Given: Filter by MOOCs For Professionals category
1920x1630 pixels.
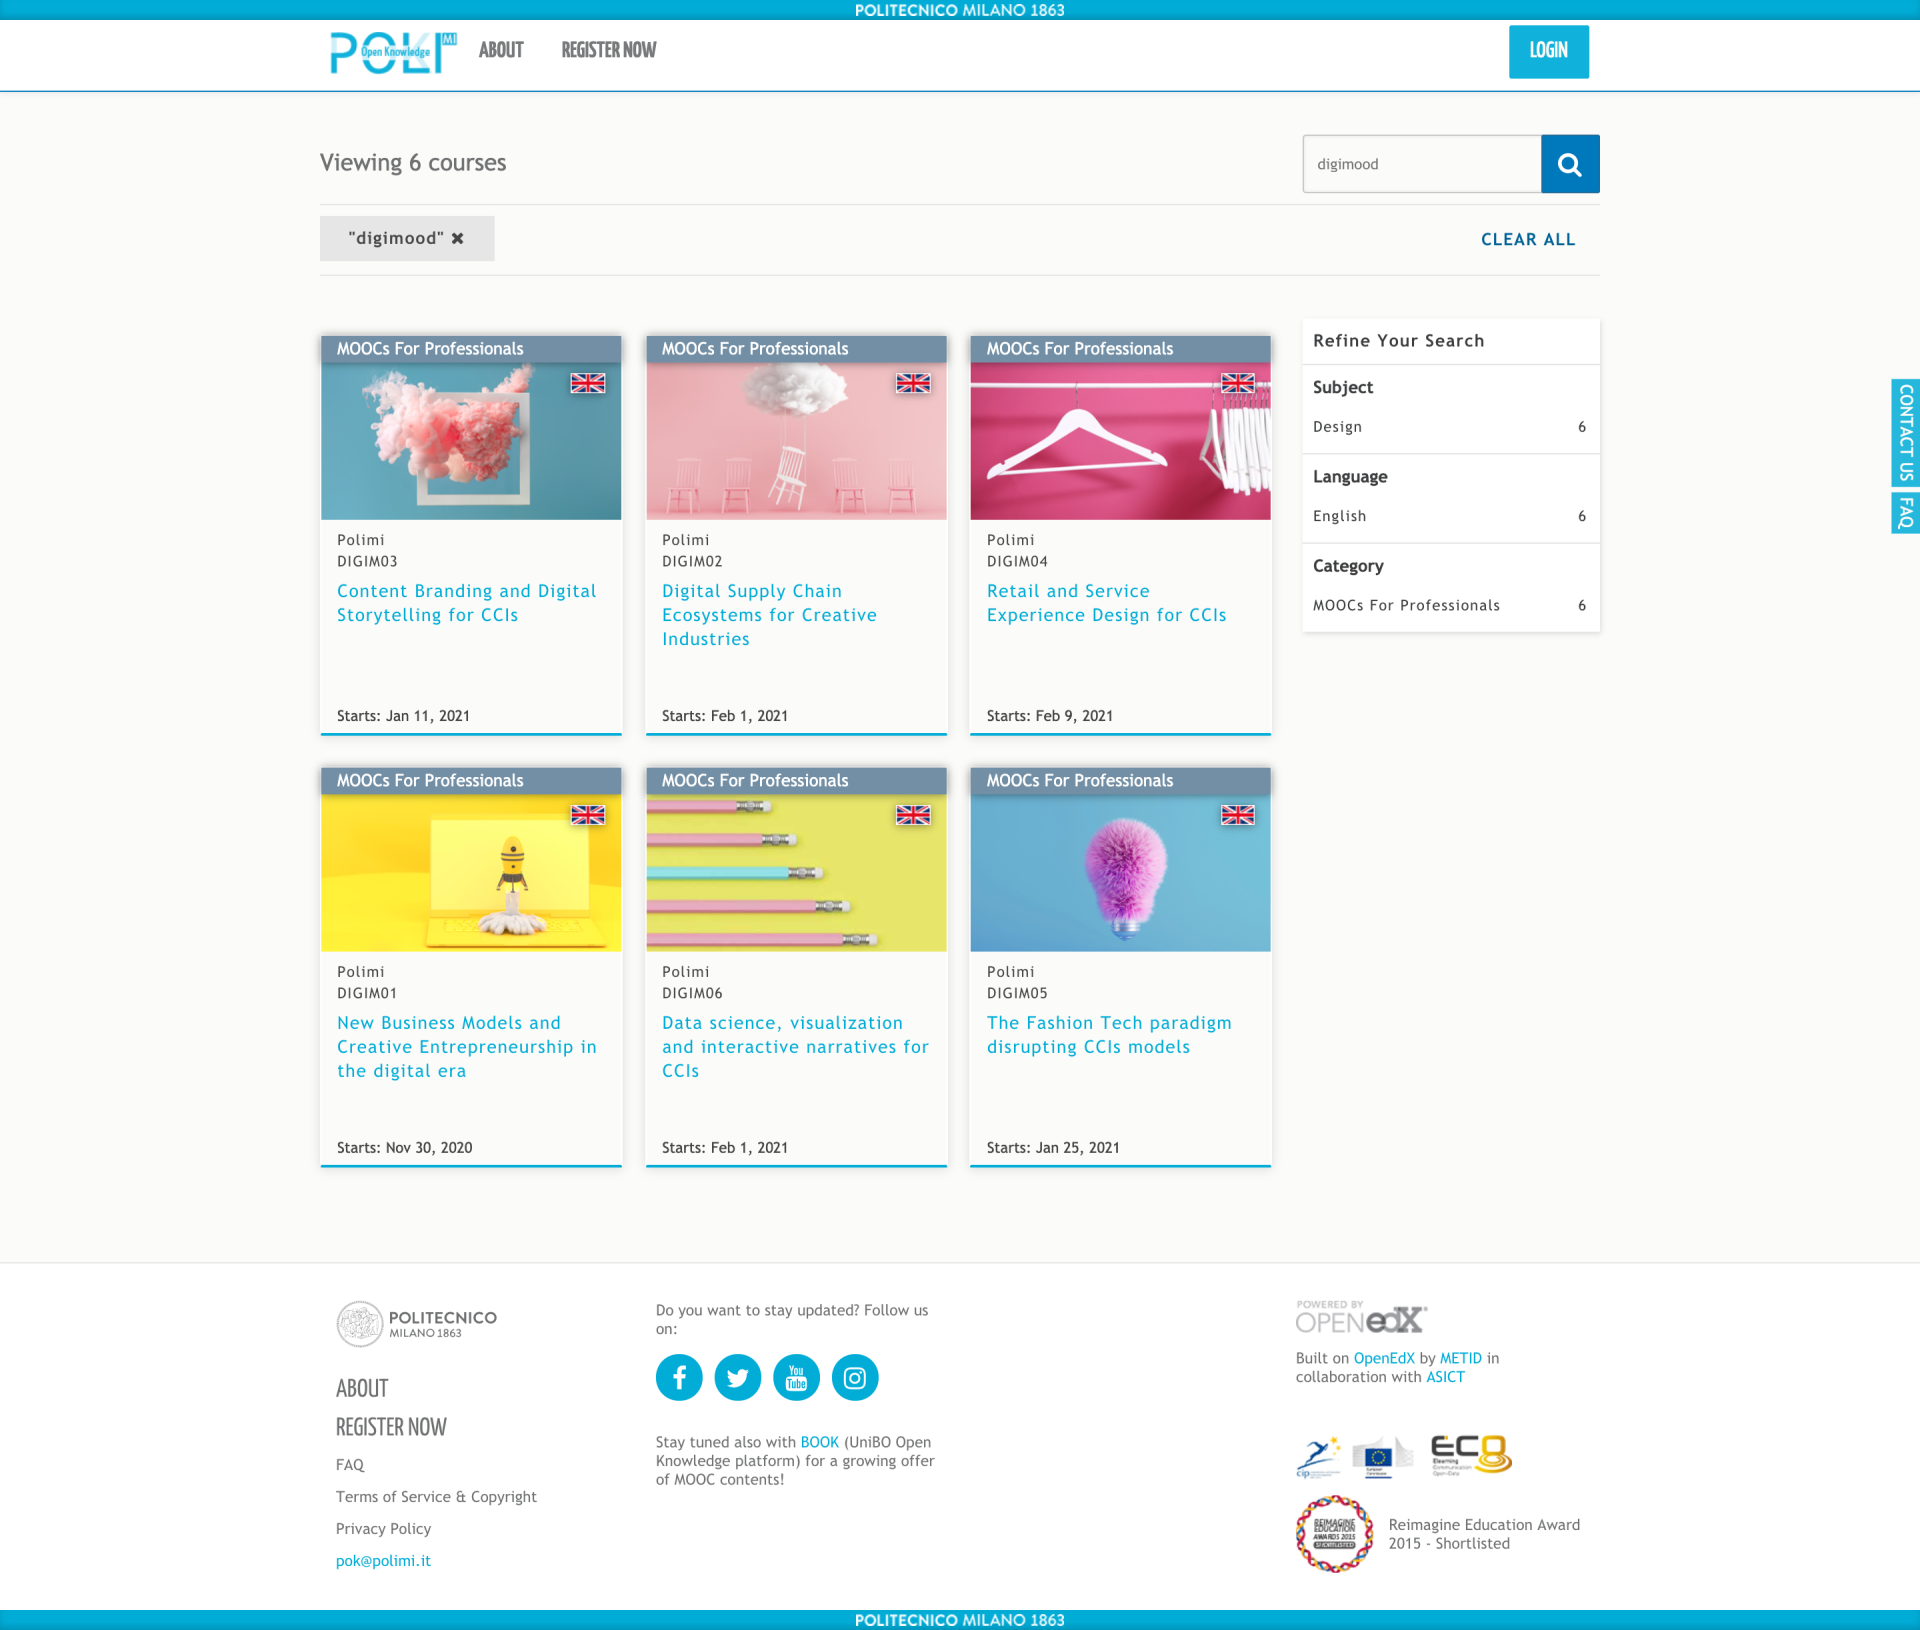Looking at the screenshot, I should [x=1405, y=605].
